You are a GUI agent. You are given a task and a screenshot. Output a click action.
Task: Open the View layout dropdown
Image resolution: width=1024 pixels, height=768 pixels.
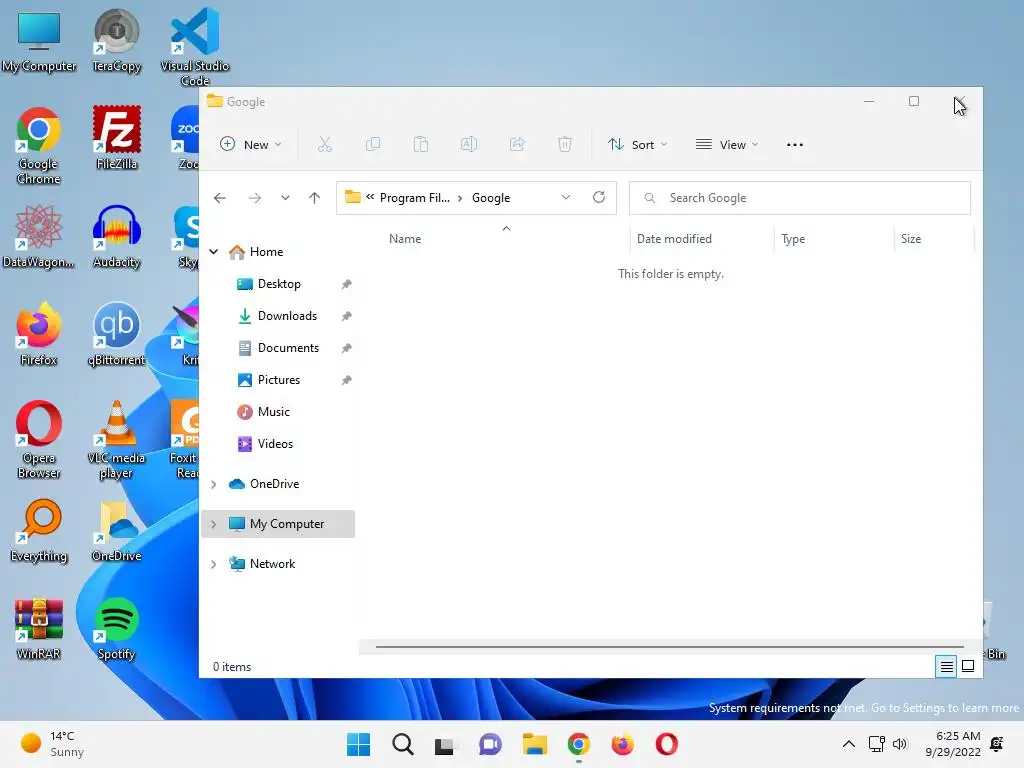[x=727, y=144]
